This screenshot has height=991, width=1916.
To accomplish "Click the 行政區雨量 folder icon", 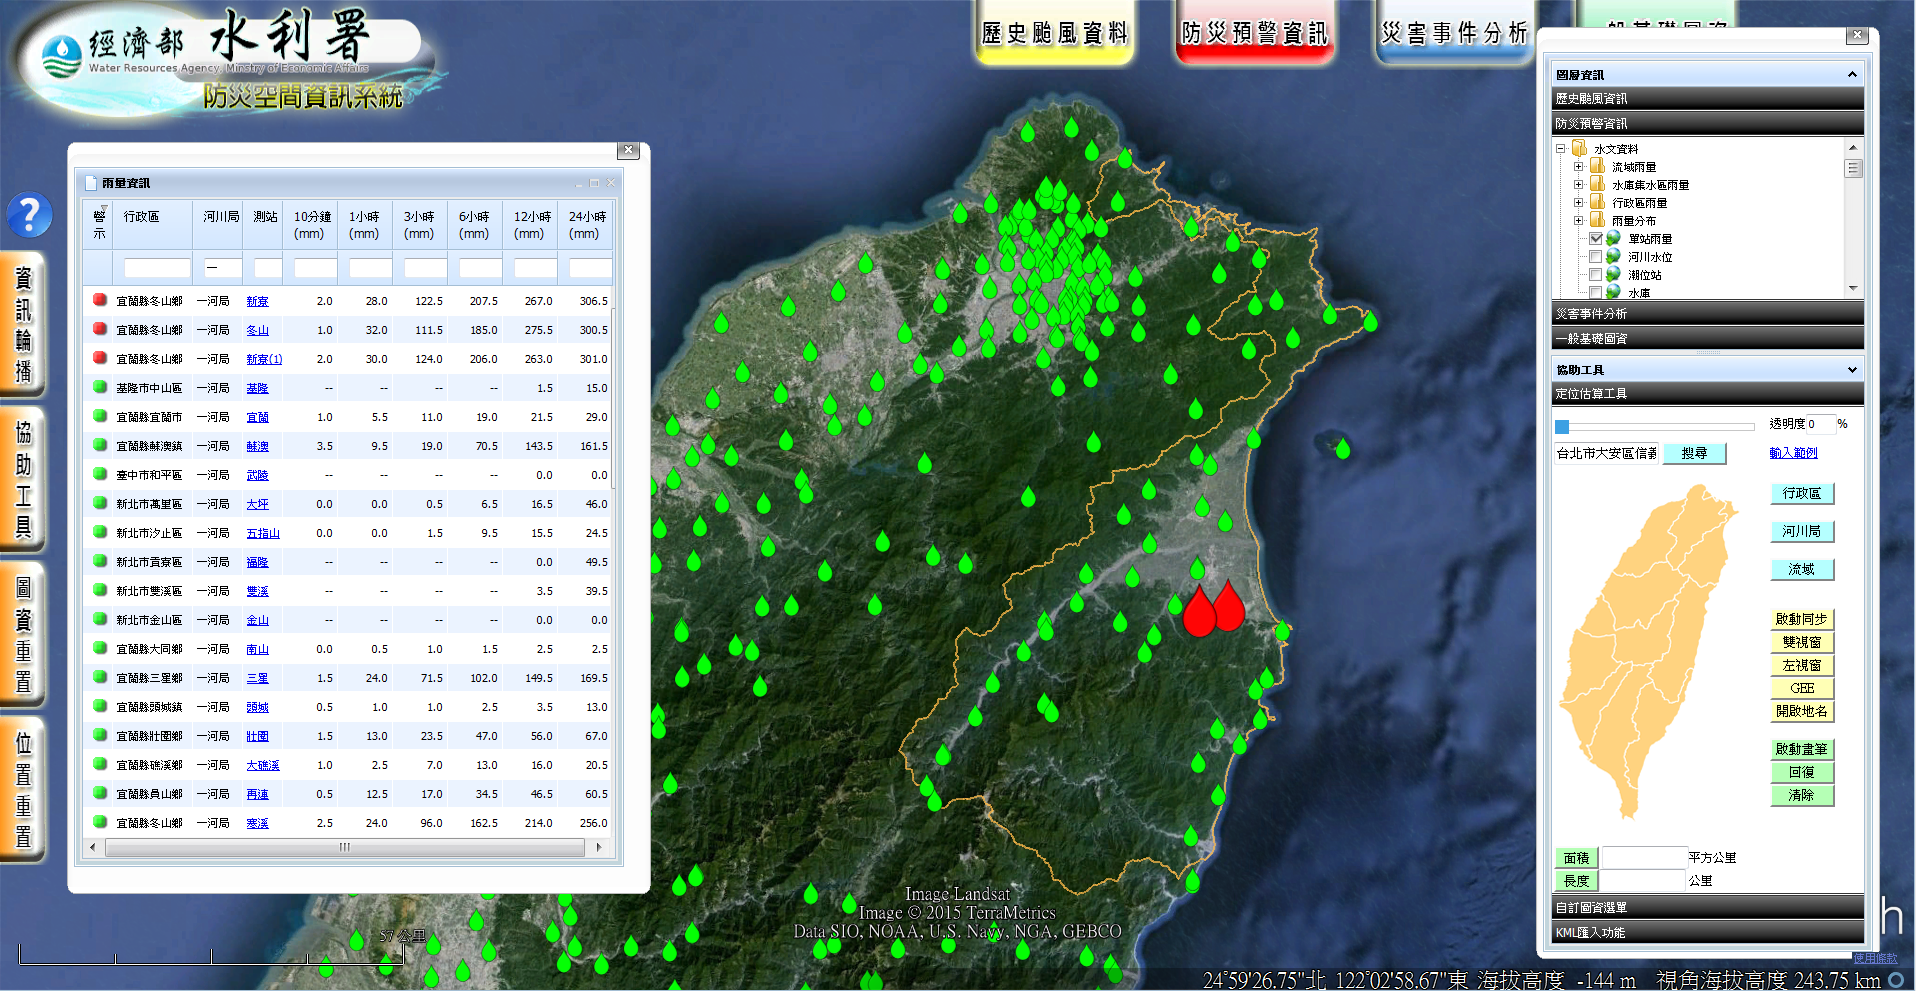I will click(1598, 202).
